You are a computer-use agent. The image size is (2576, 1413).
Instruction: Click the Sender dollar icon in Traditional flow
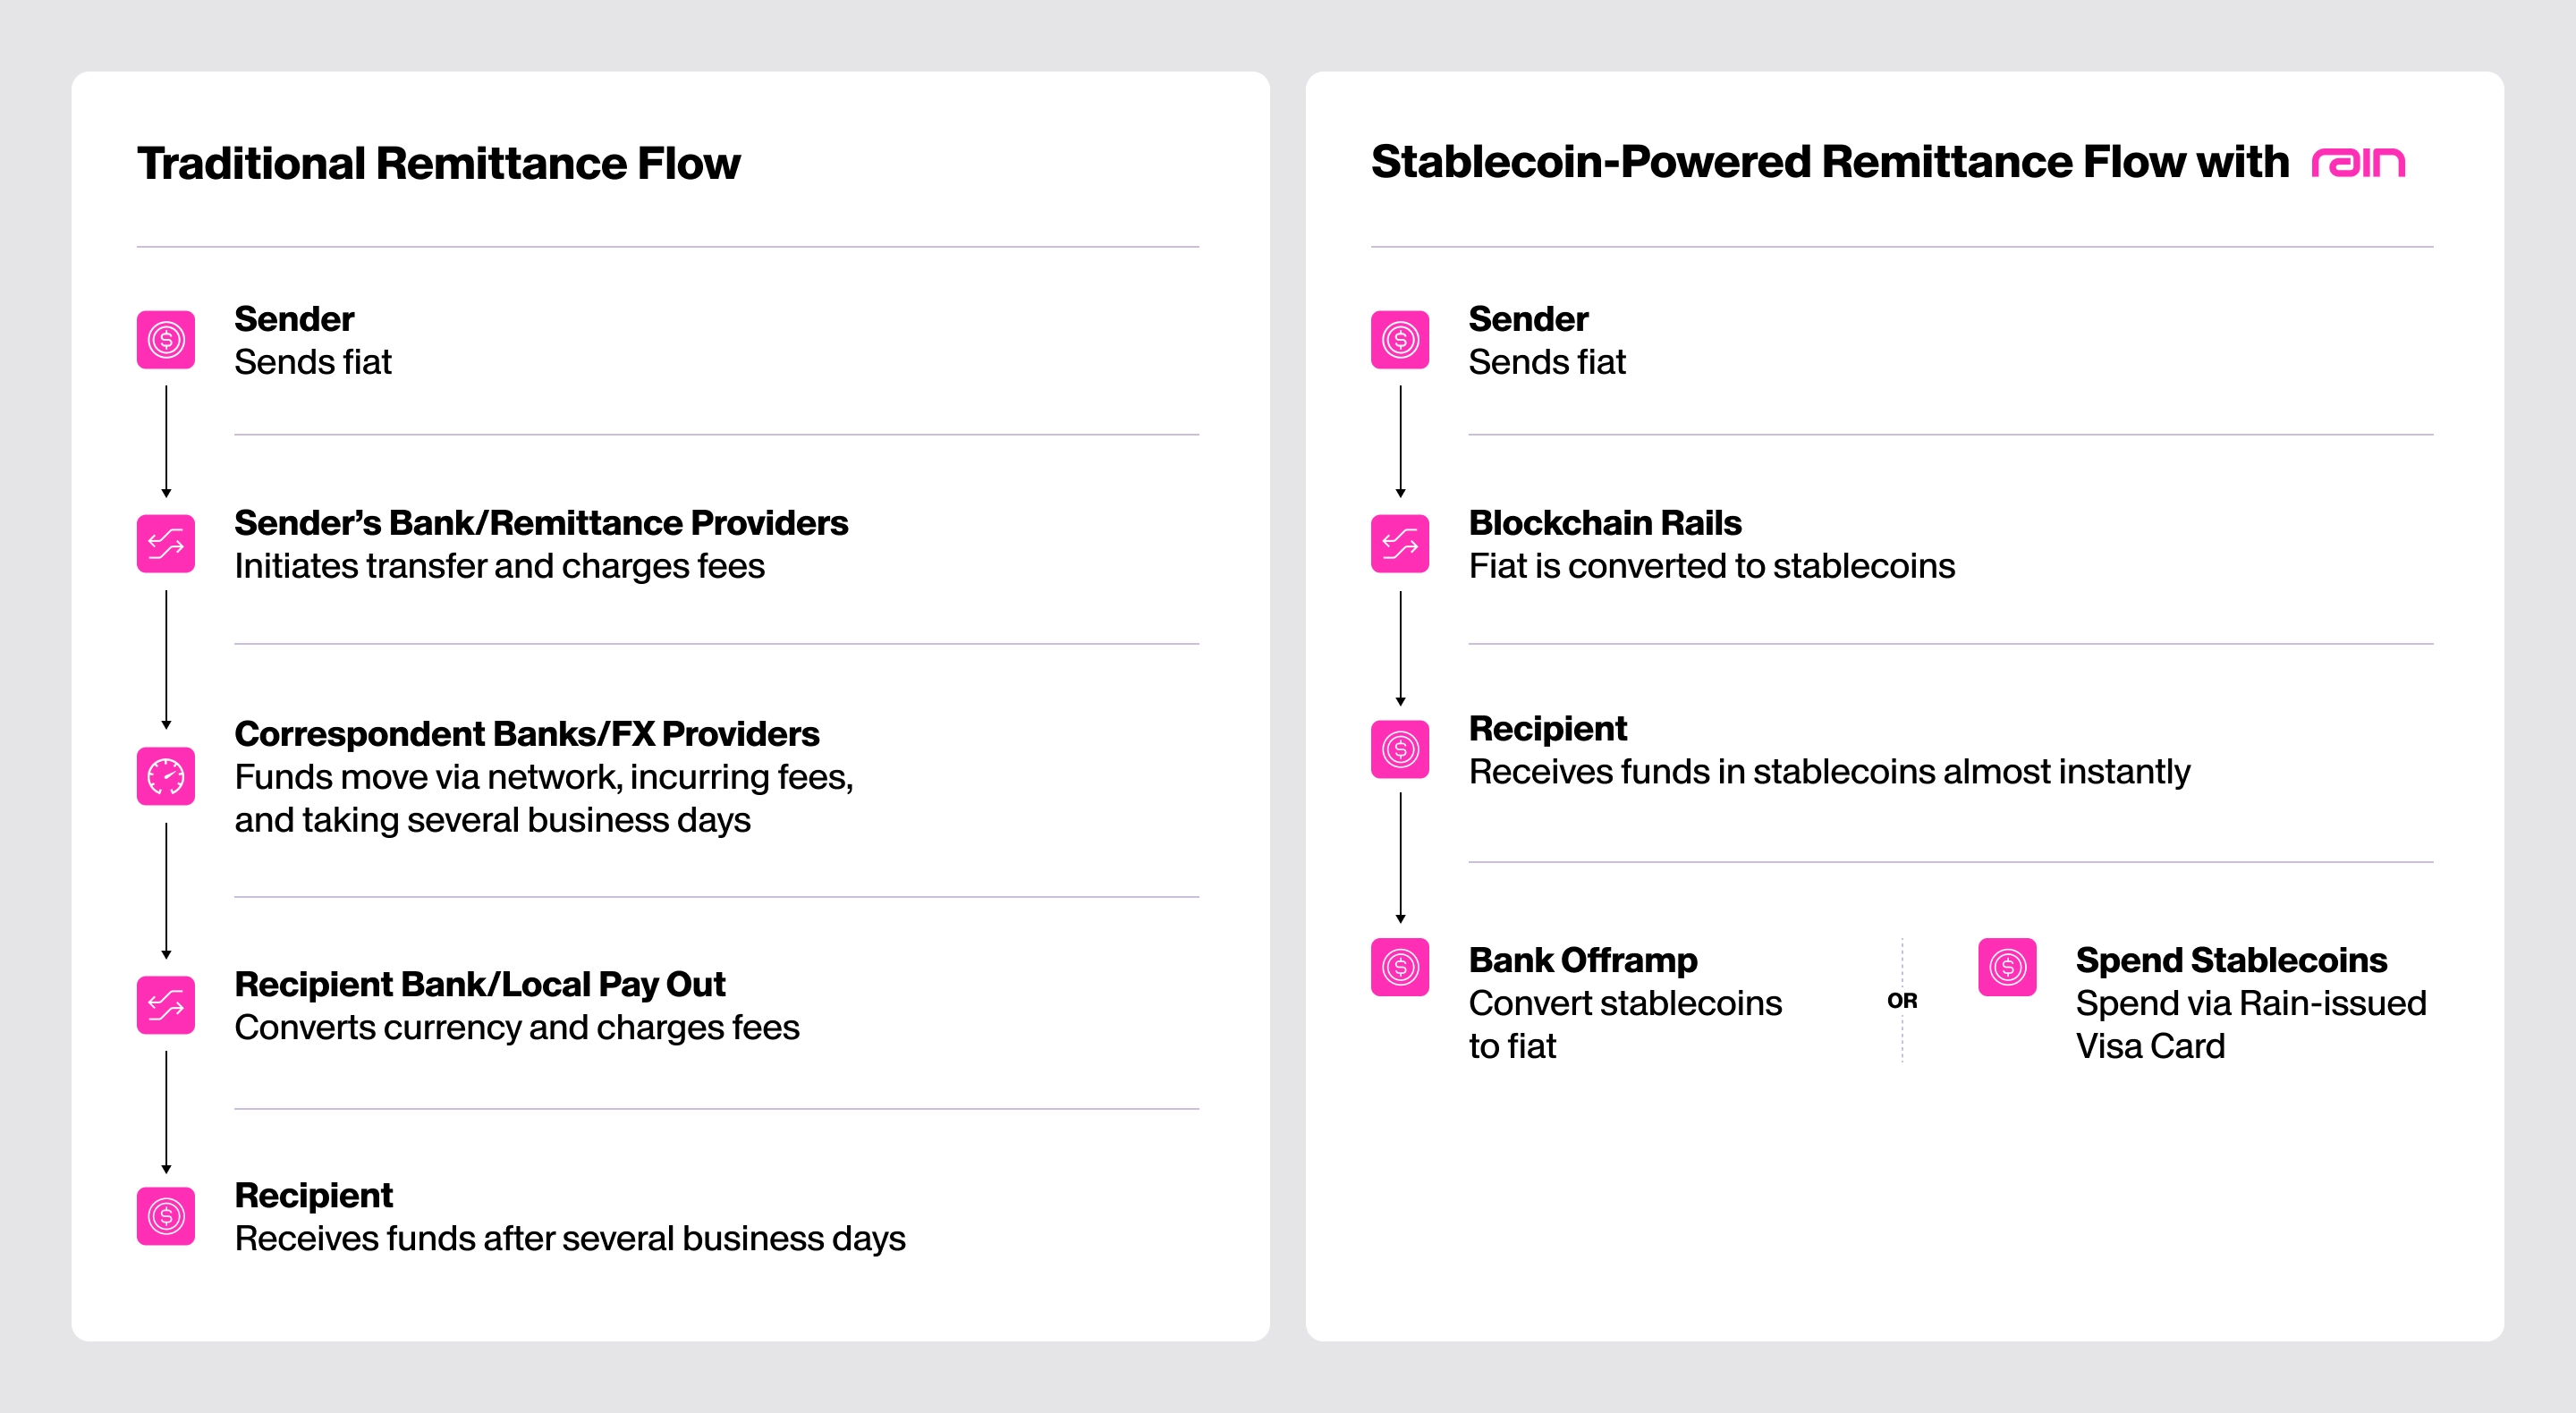[x=166, y=340]
